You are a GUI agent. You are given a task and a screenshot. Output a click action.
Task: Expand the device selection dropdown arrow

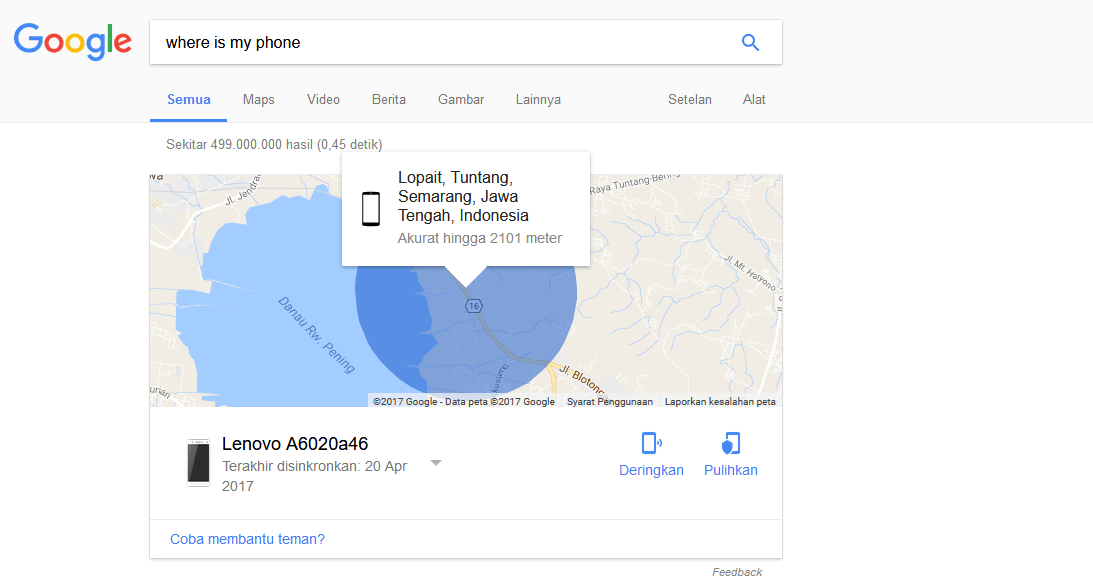coord(436,463)
